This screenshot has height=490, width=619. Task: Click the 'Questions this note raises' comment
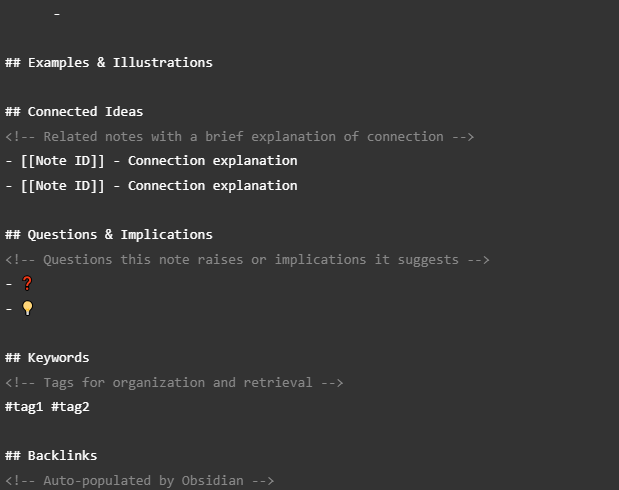pyautogui.click(x=247, y=260)
